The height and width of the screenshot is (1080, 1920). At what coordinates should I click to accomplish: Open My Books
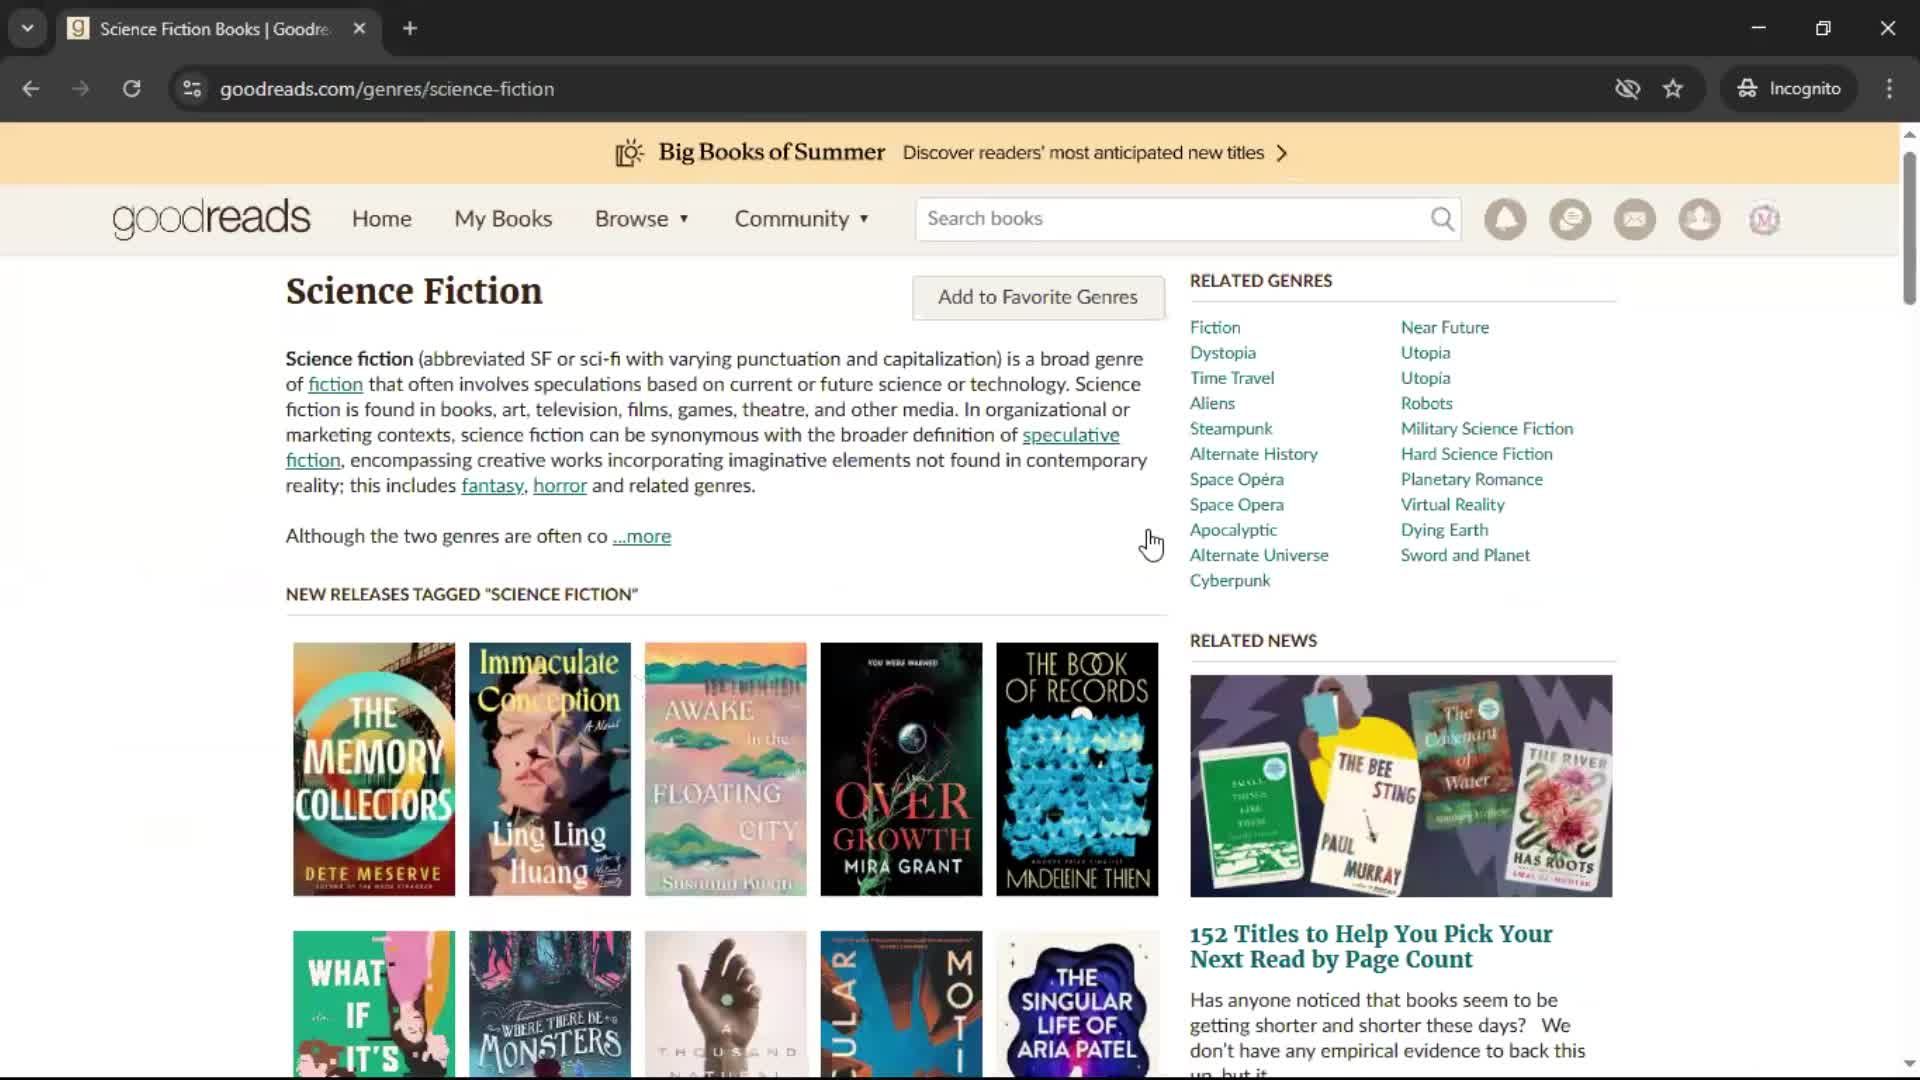tap(503, 219)
